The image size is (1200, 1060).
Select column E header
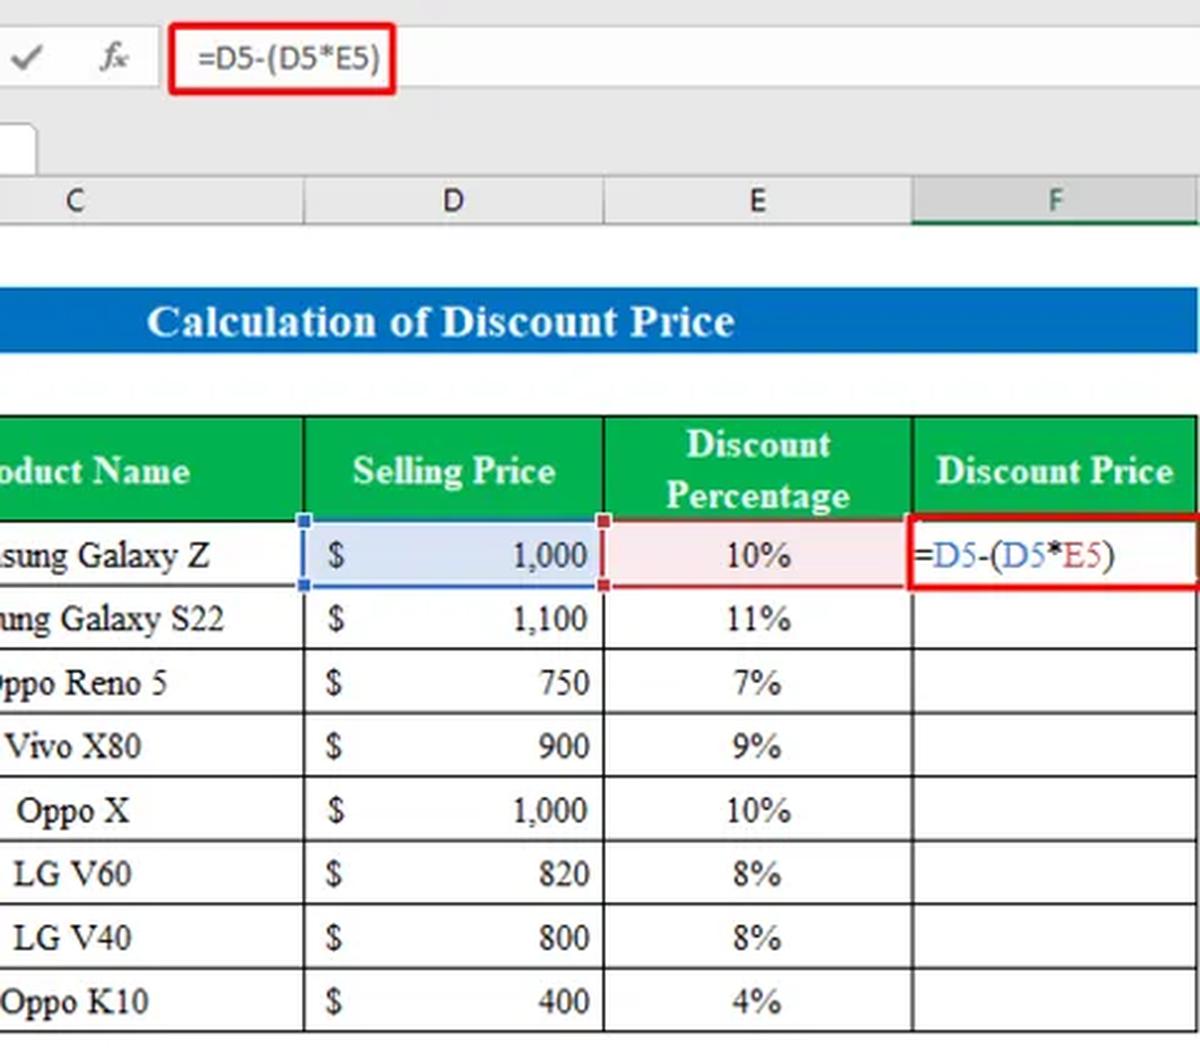coord(758,200)
